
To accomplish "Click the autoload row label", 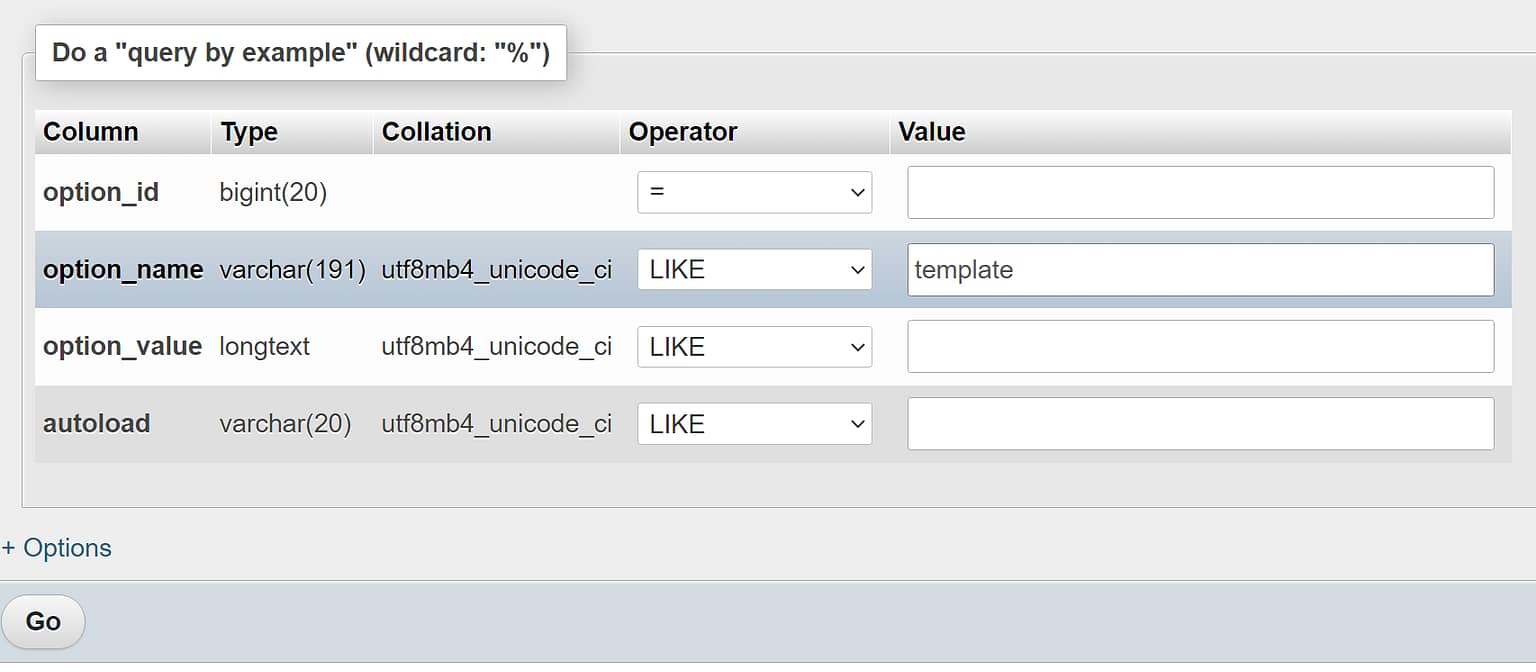I will [97, 424].
